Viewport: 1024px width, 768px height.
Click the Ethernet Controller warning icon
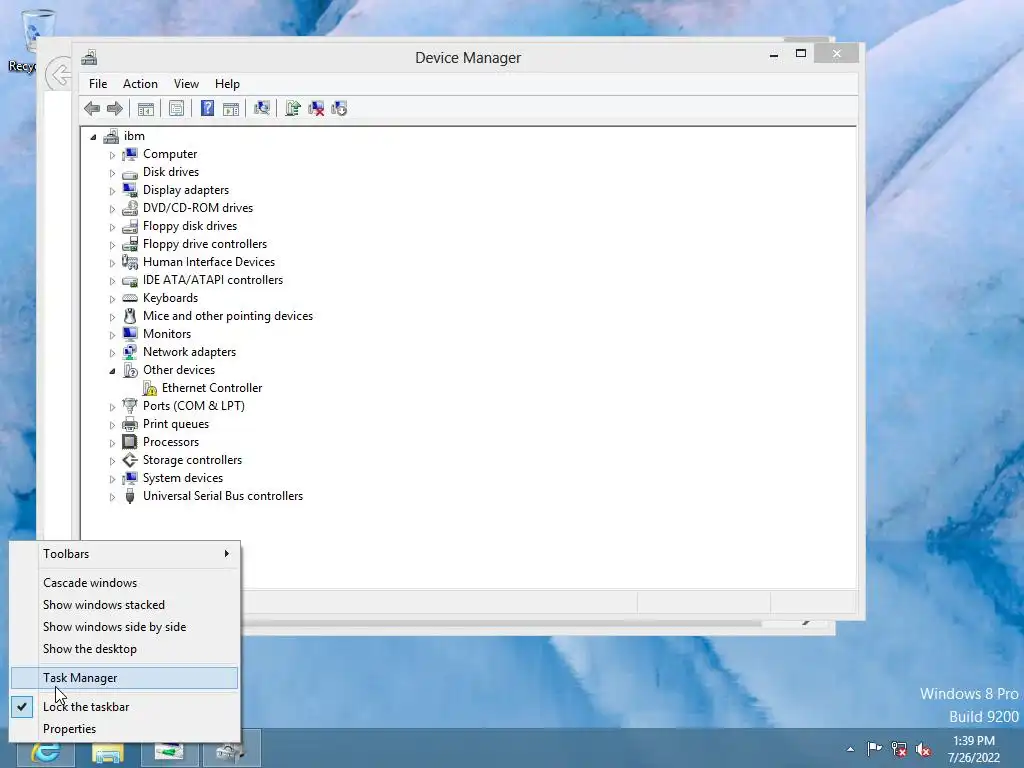point(150,389)
